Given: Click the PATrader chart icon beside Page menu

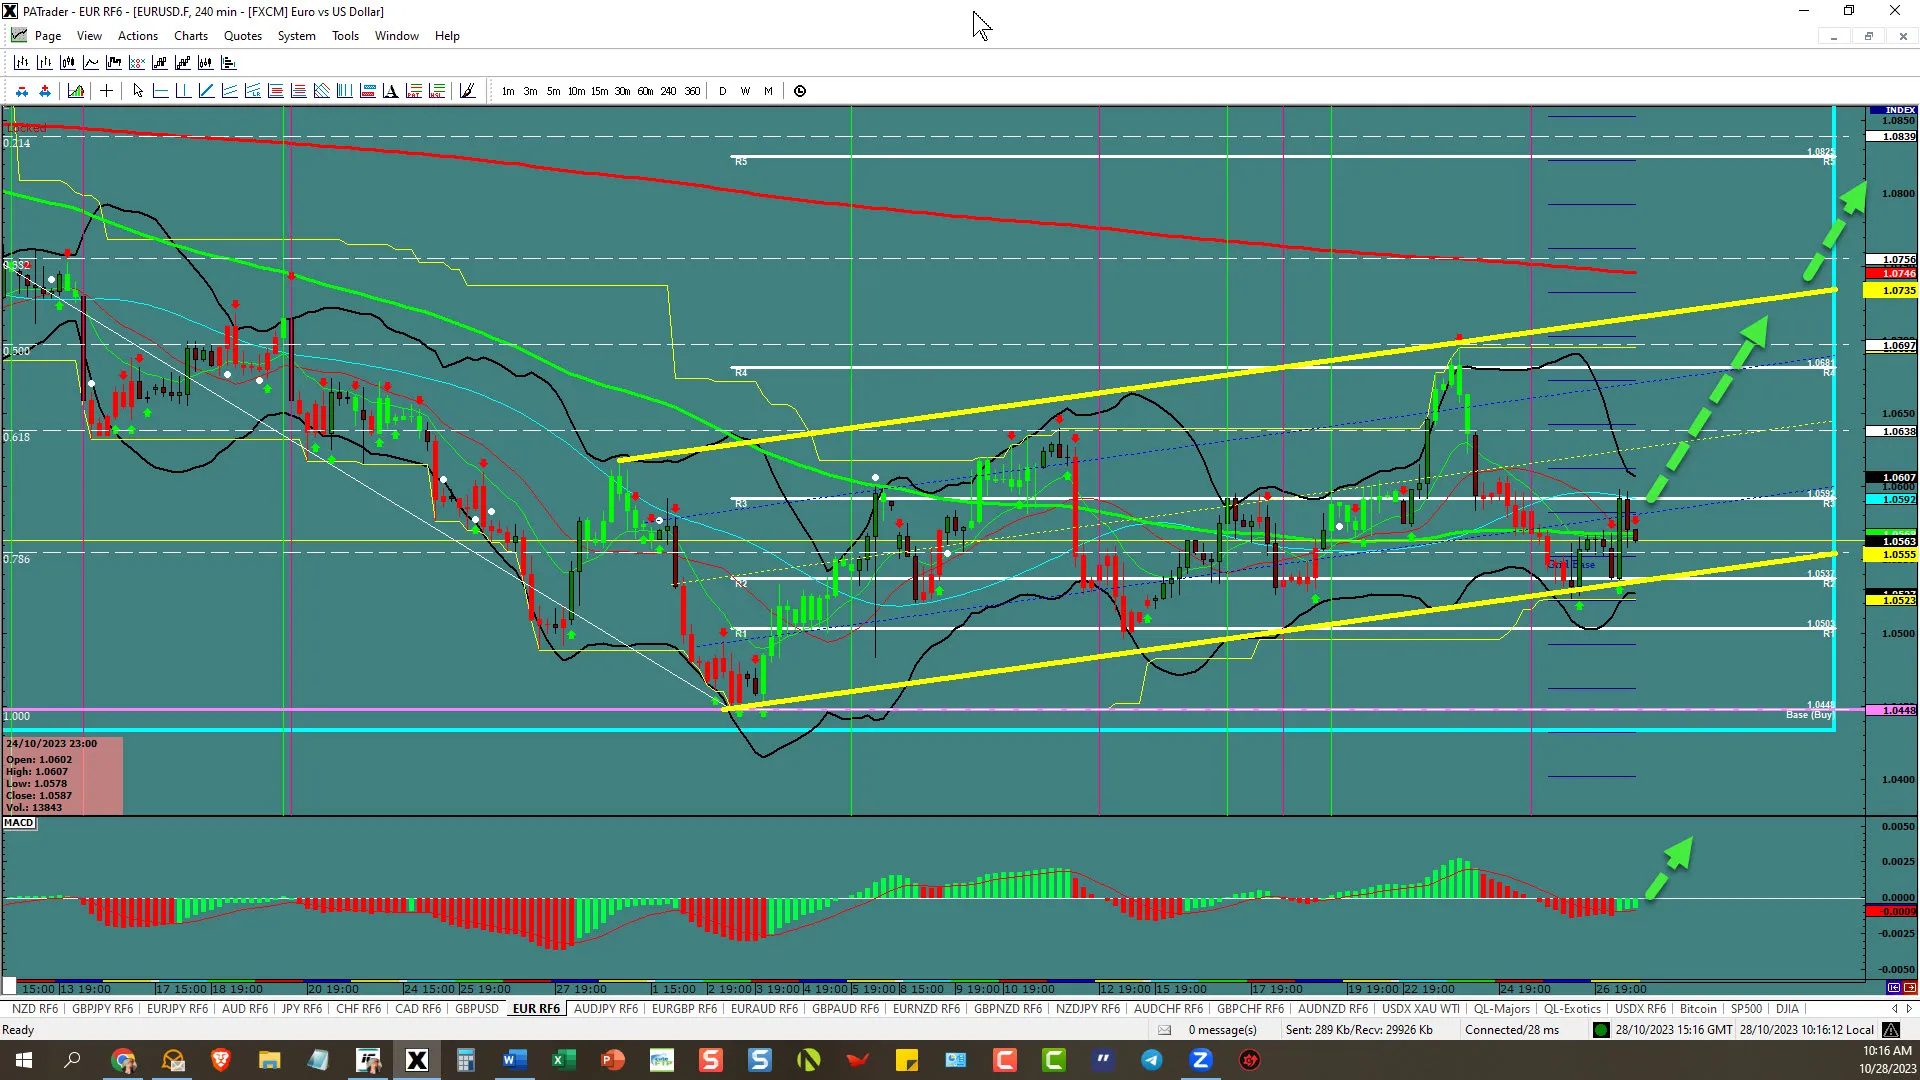Looking at the screenshot, I should (19, 35).
